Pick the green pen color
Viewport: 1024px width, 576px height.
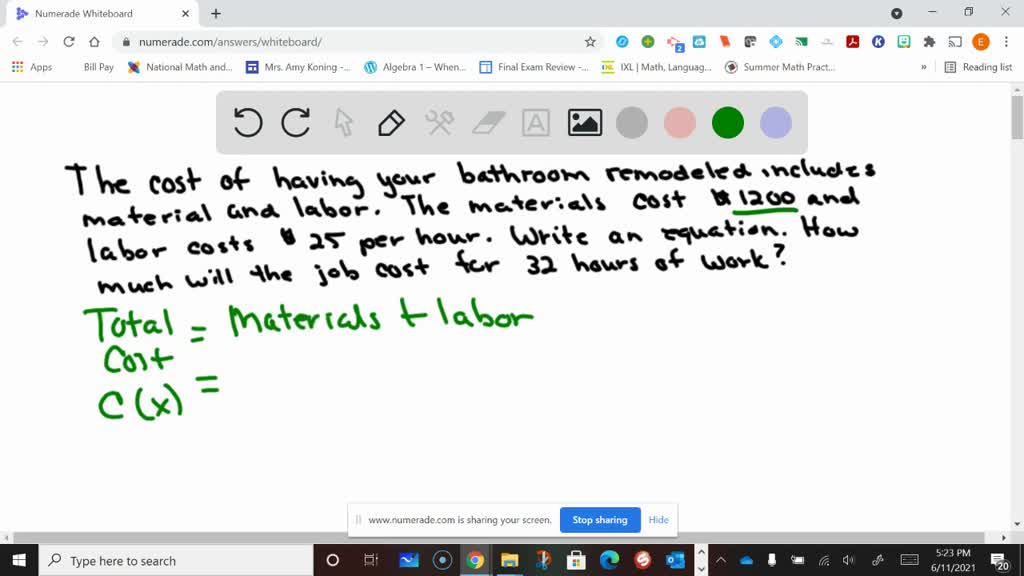point(728,123)
